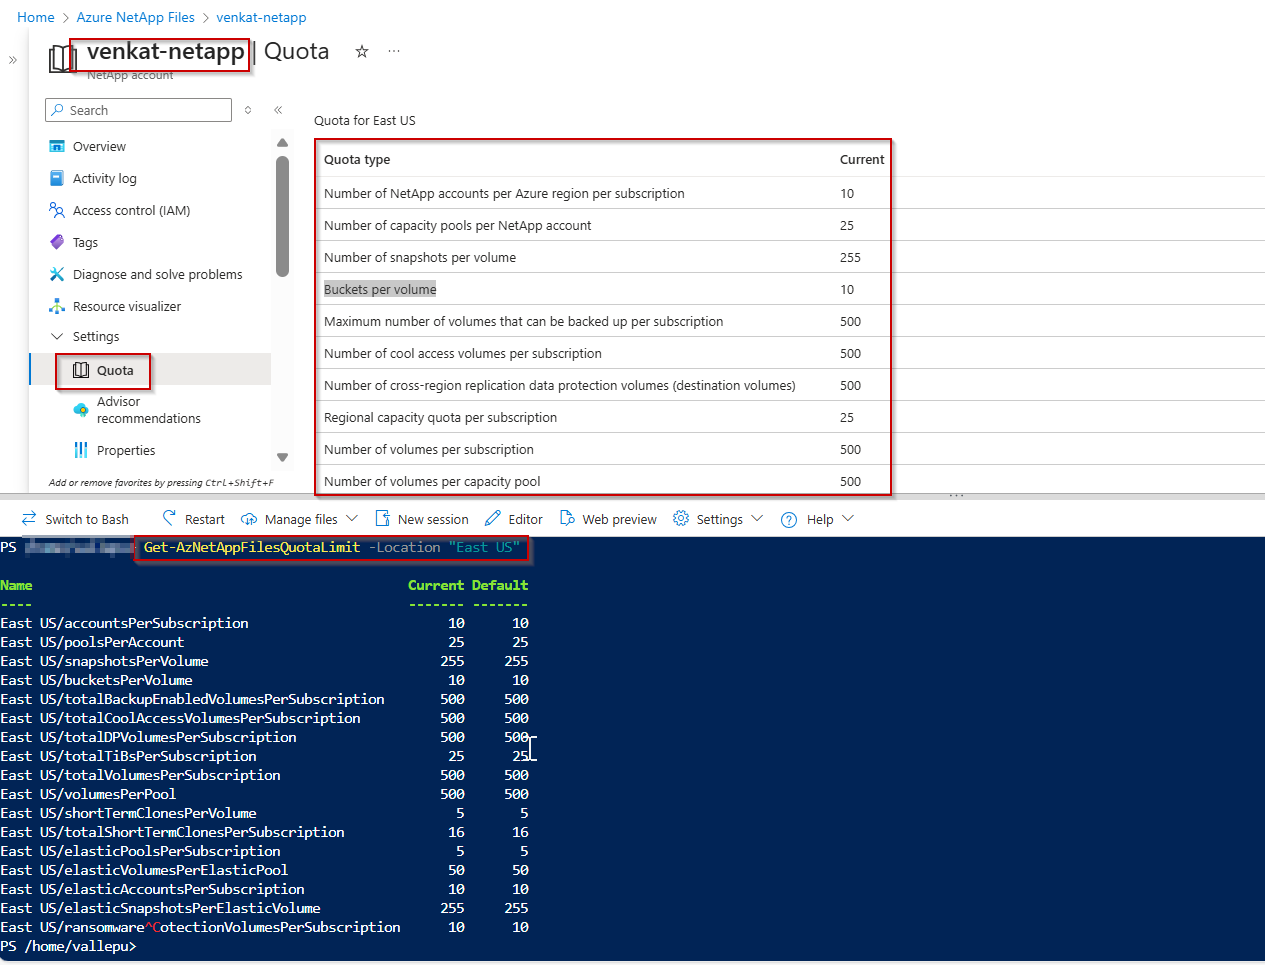
Task: Open Cloud Shell Settings dropdown
Action: tap(718, 519)
